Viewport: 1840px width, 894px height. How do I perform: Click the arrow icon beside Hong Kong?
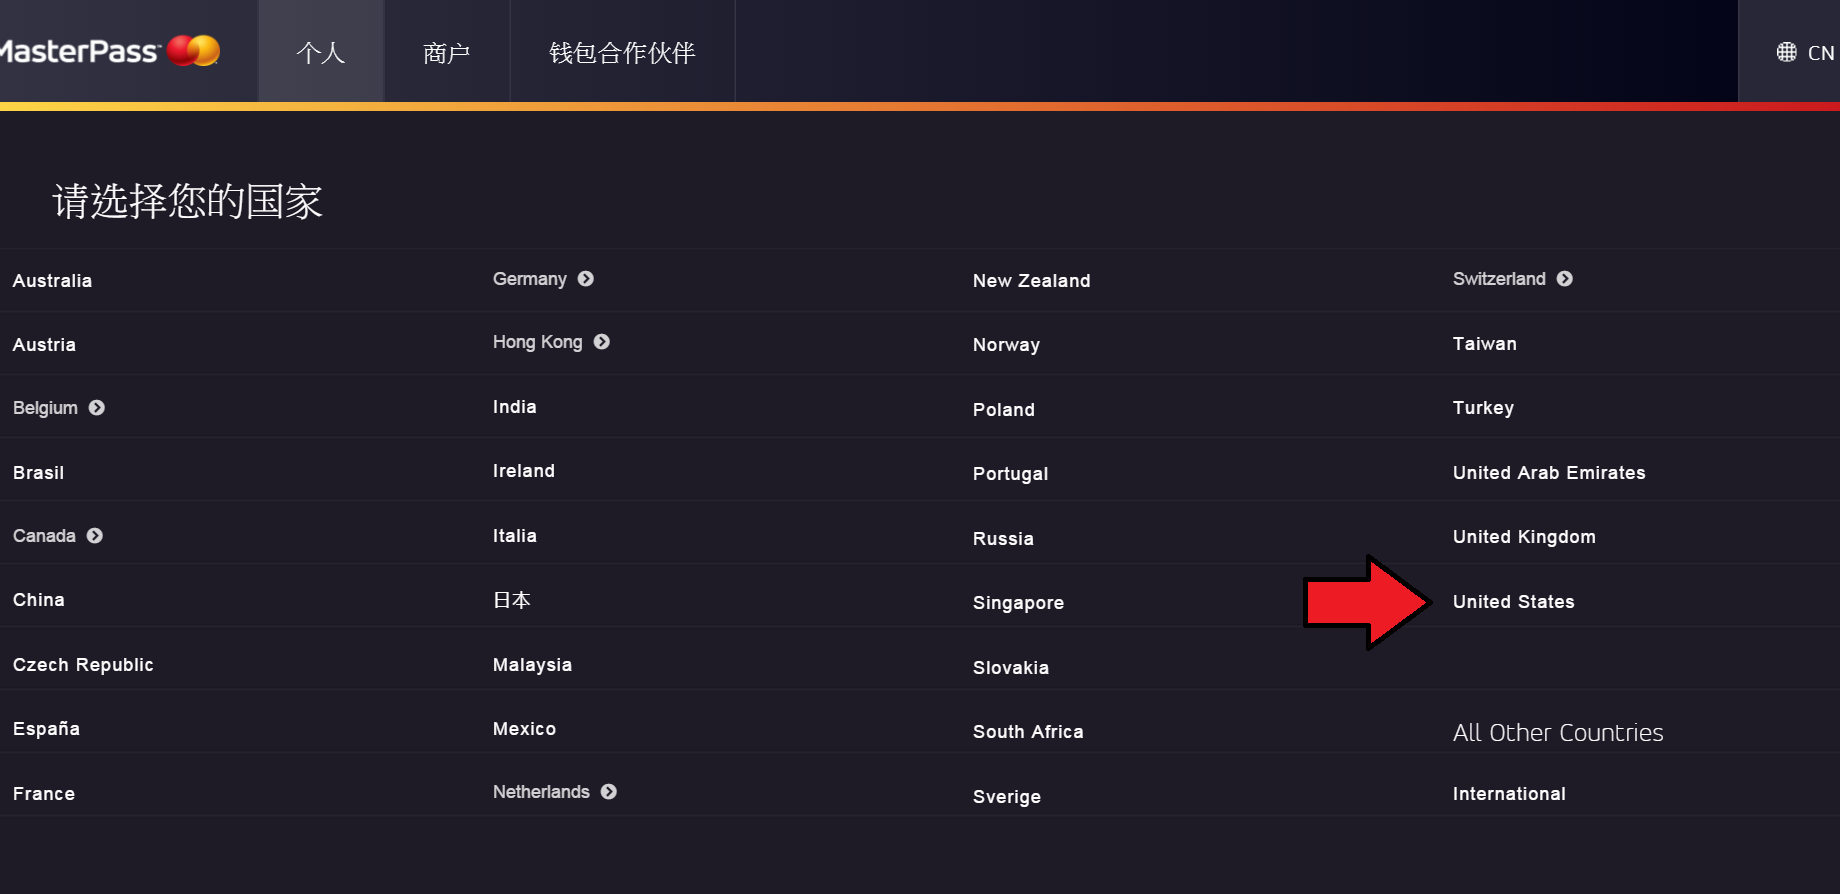pyautogui.click(x=602, y=342)
